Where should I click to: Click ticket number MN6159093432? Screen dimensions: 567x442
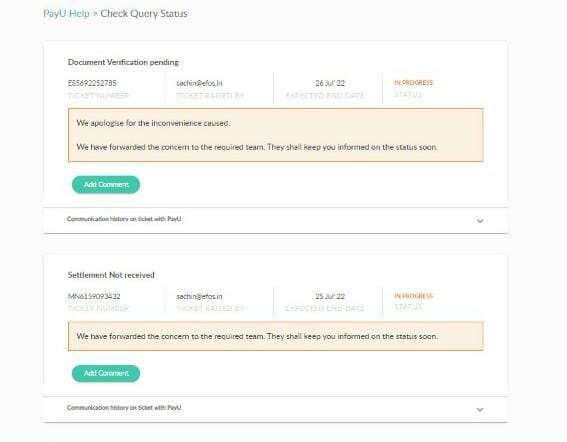[x=94, y=296]
